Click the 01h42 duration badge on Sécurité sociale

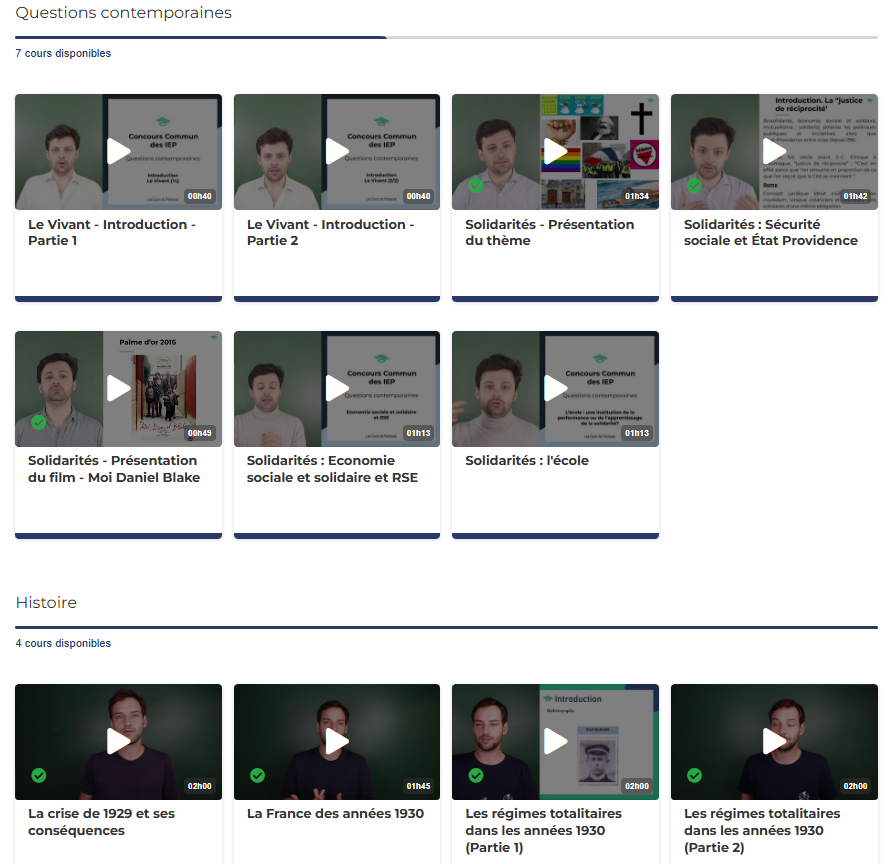[x=855, y=196]
